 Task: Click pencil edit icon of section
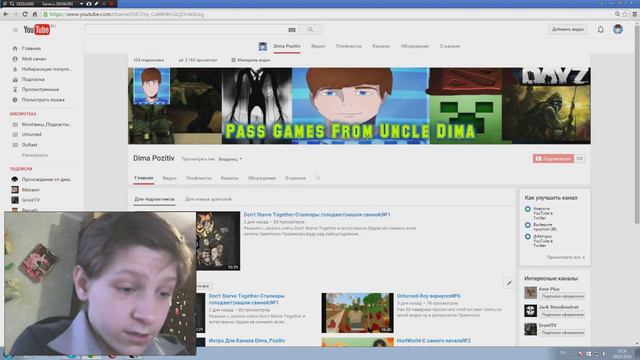coord(509,283)
